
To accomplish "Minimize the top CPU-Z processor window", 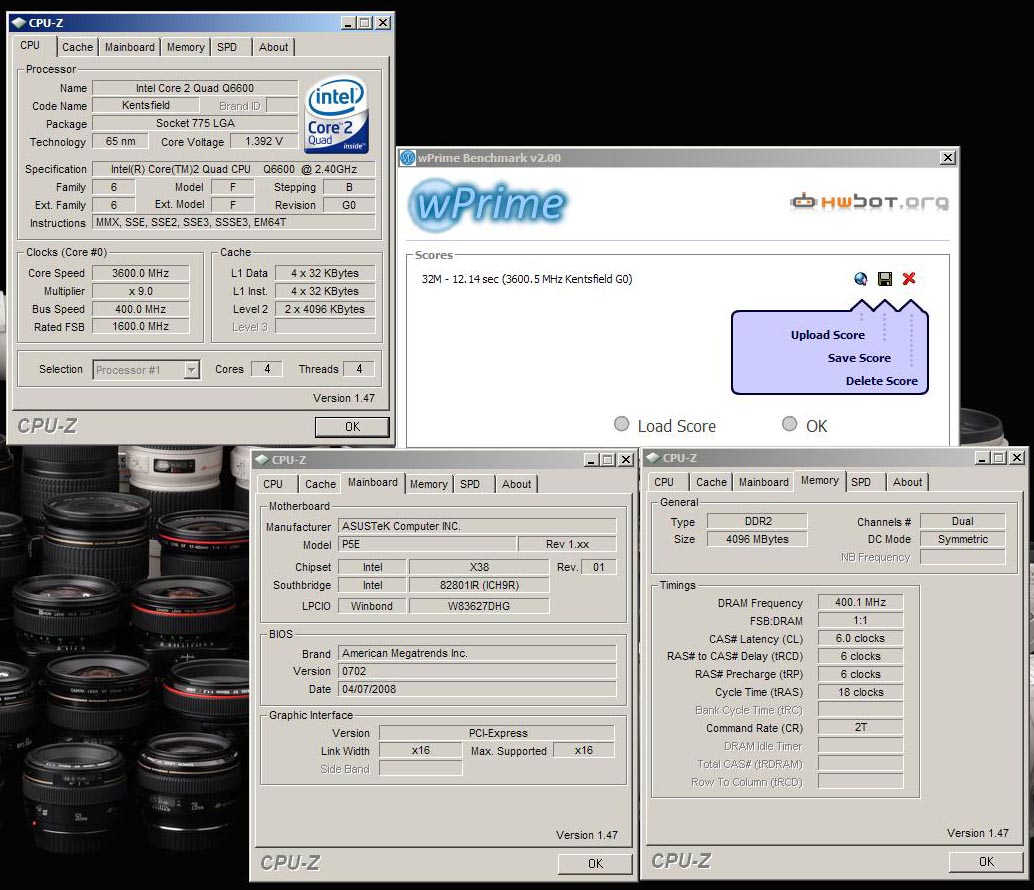I will click(349, 23).
